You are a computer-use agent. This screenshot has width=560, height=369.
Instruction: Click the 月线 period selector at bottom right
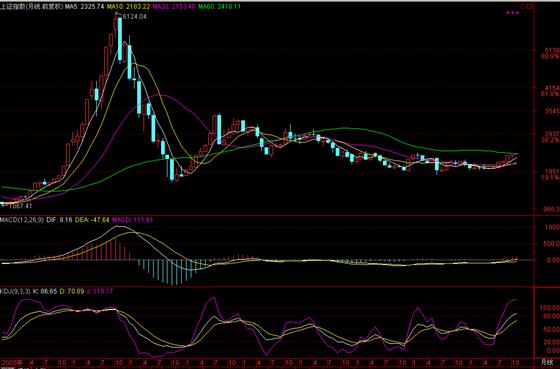[547, 362]
